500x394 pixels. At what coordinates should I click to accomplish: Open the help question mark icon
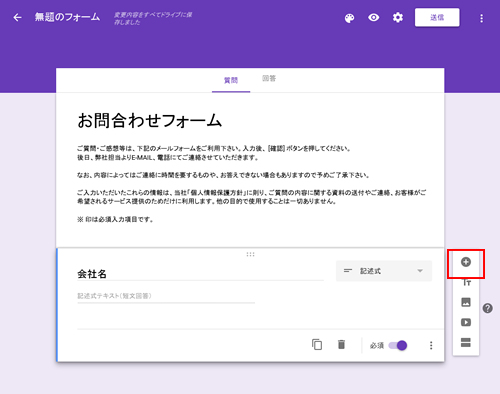(488, 308)
